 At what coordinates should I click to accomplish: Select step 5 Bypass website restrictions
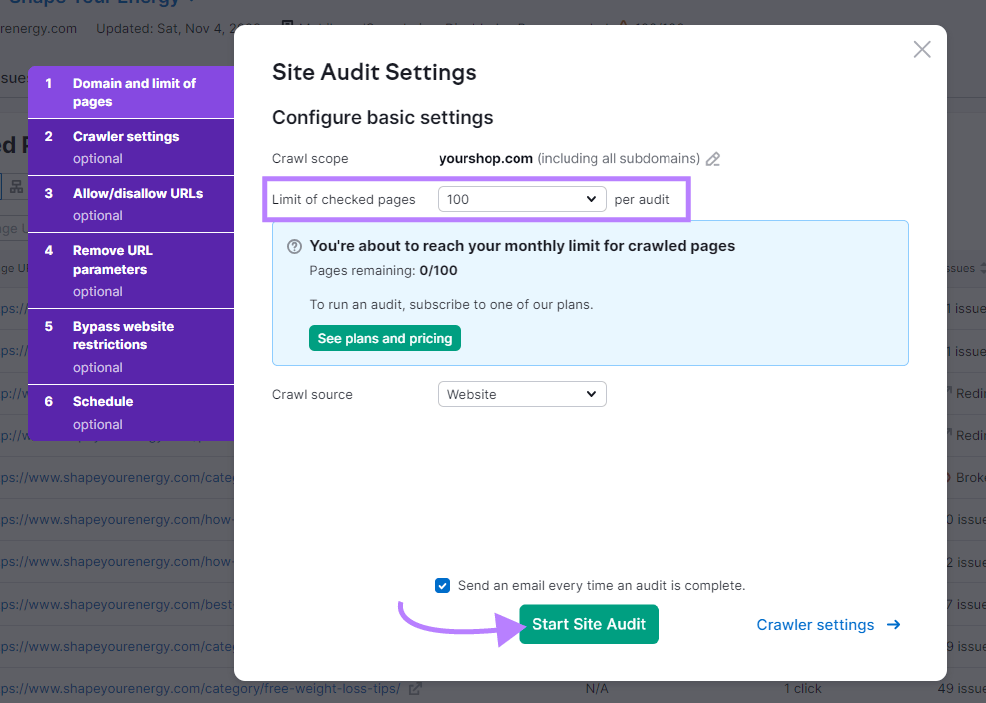[131, 346]
